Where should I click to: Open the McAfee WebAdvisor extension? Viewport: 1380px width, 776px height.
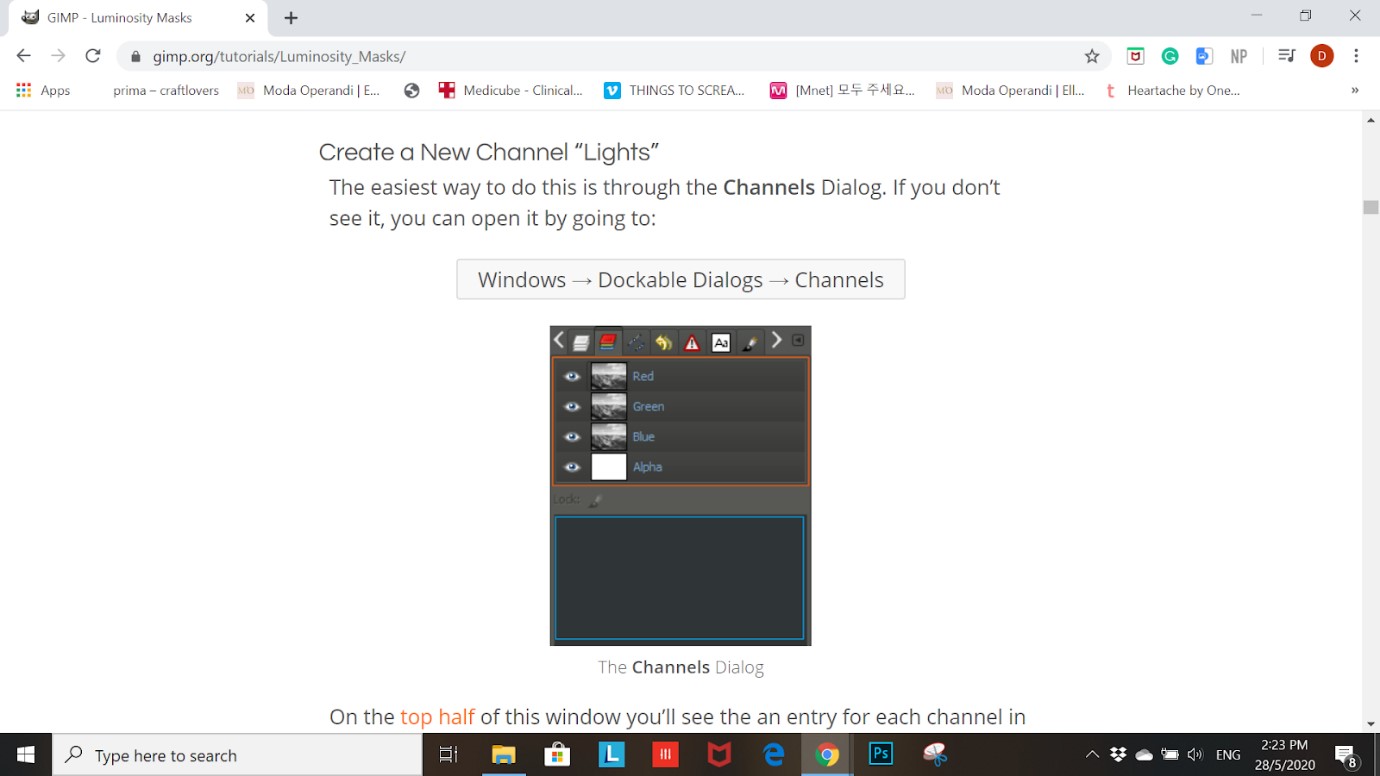(x=1135, y=57)
